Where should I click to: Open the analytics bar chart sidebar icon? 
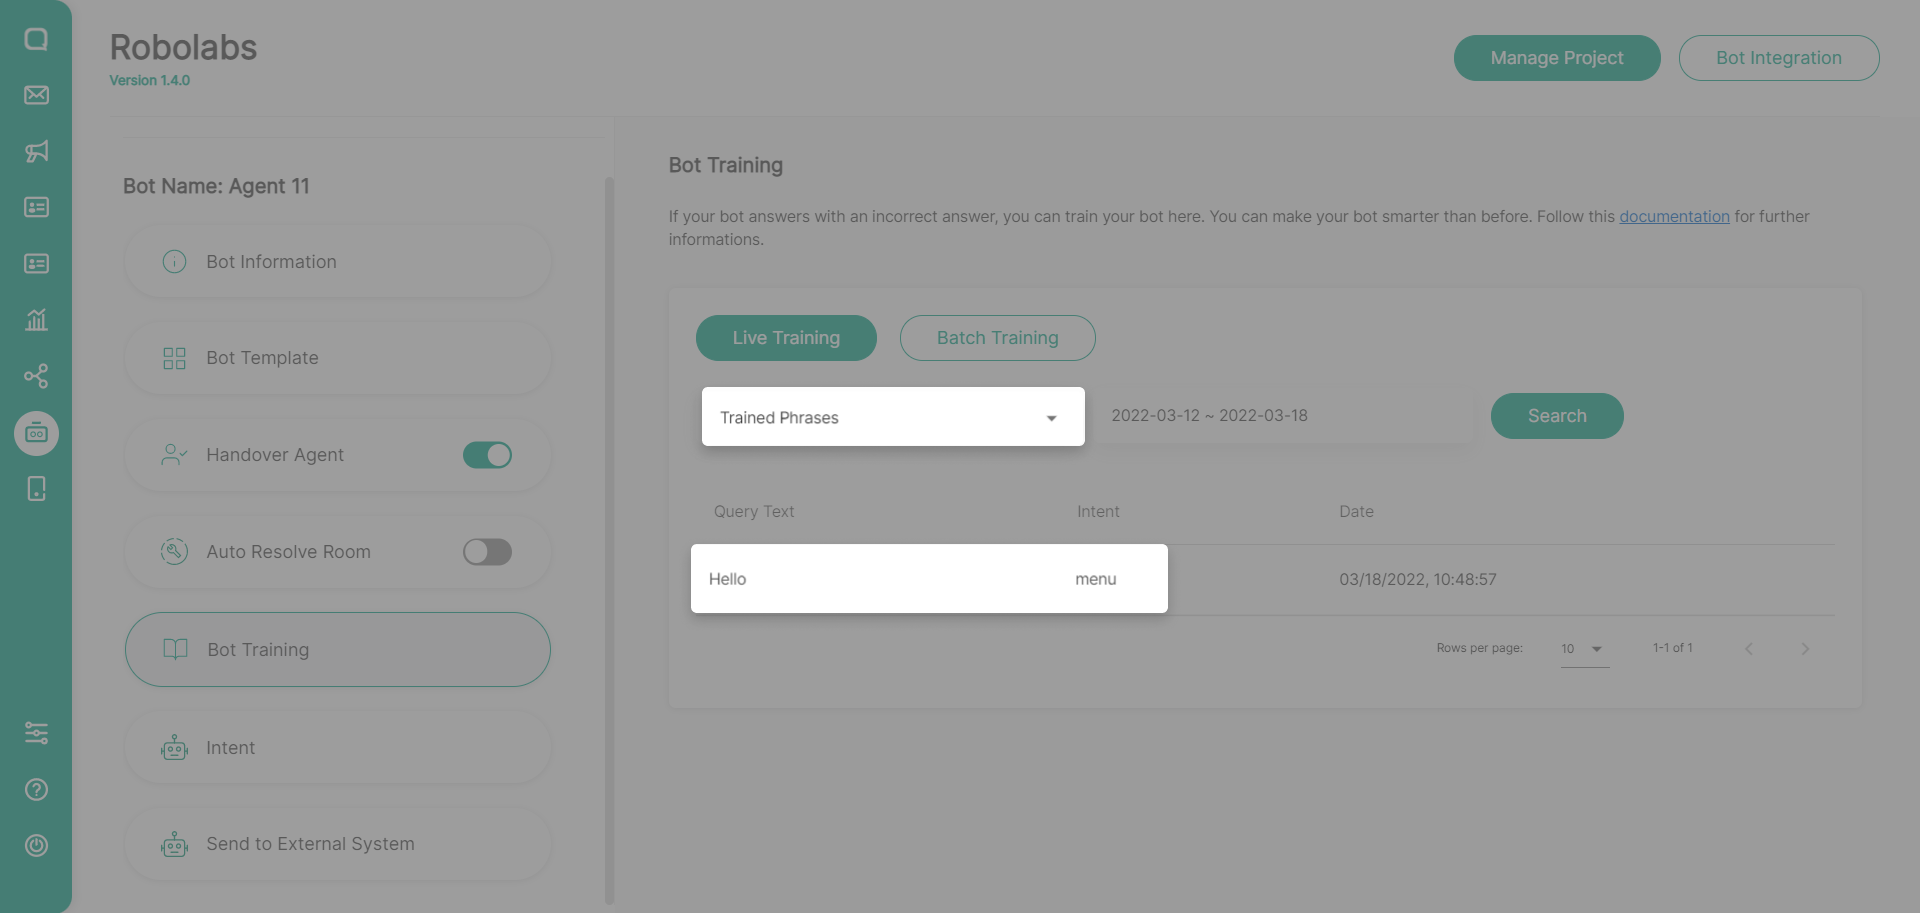coord(36,320)
